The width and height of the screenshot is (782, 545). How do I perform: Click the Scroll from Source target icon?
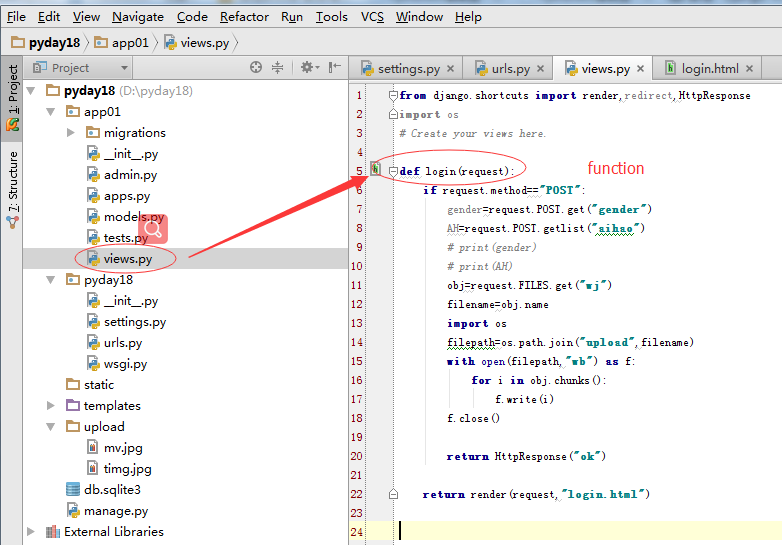256,68
